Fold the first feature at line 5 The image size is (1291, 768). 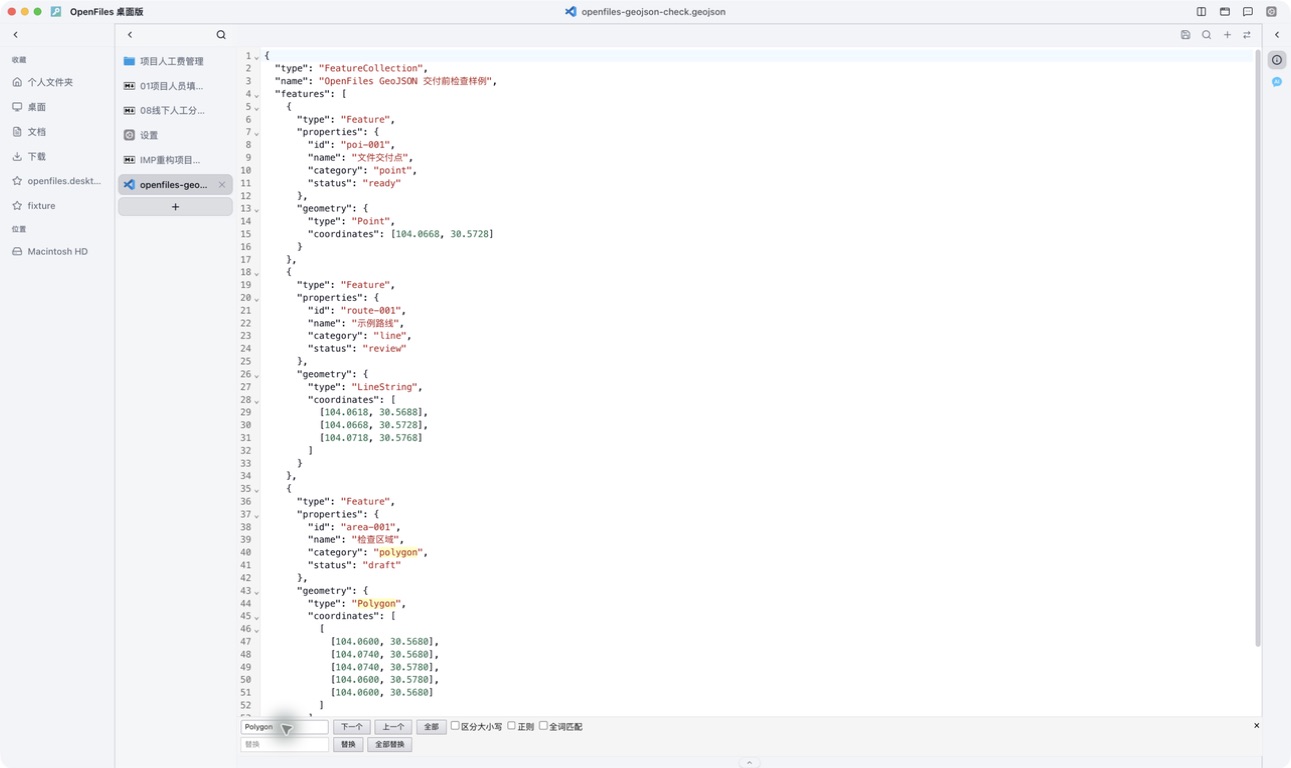pyautogui.click(x=257, y=108)
